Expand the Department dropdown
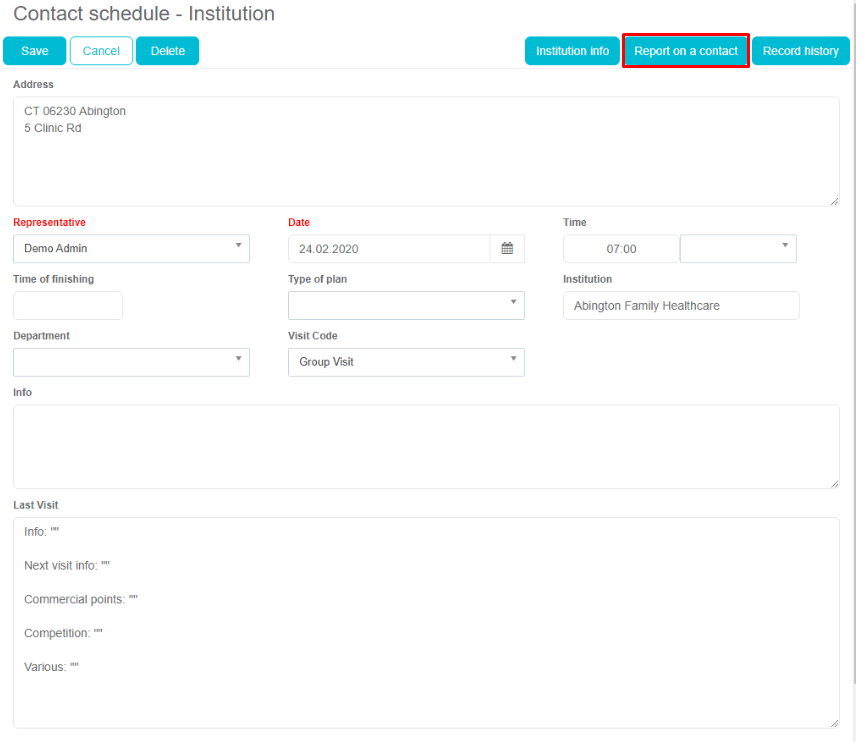The width and height of the screenshot is (865, 752). coord(131,362)
